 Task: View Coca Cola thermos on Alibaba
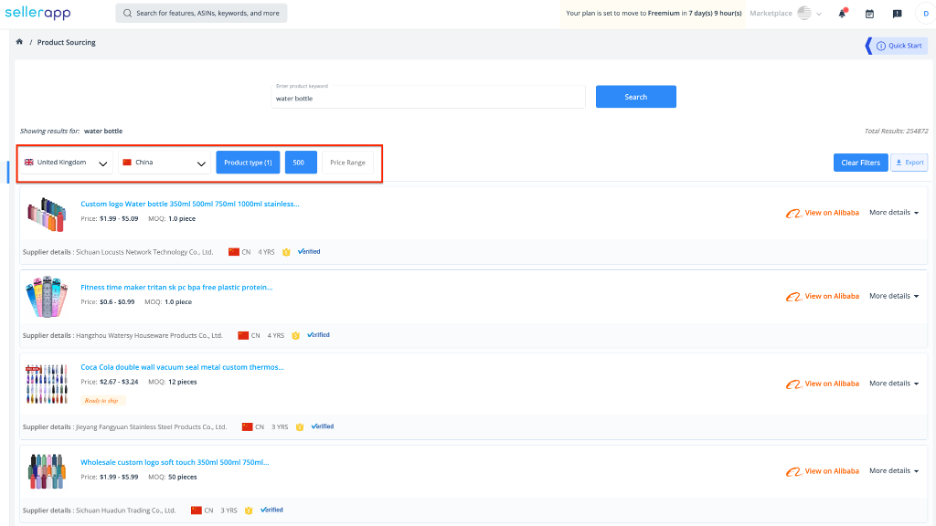tap(823, 384)
